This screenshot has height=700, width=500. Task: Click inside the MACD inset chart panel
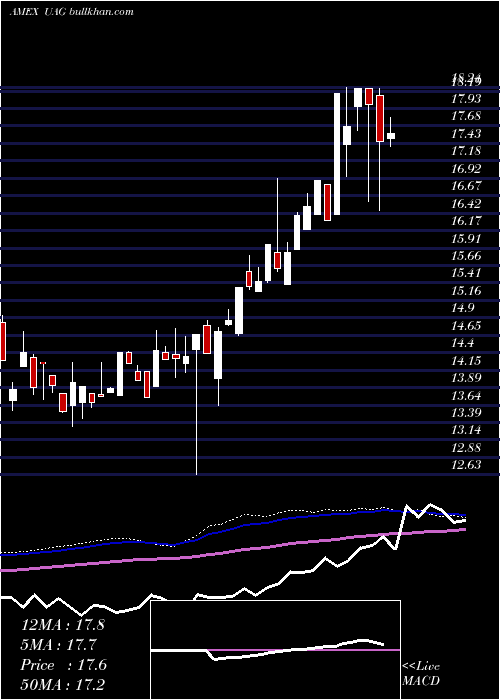pos(275,650)
